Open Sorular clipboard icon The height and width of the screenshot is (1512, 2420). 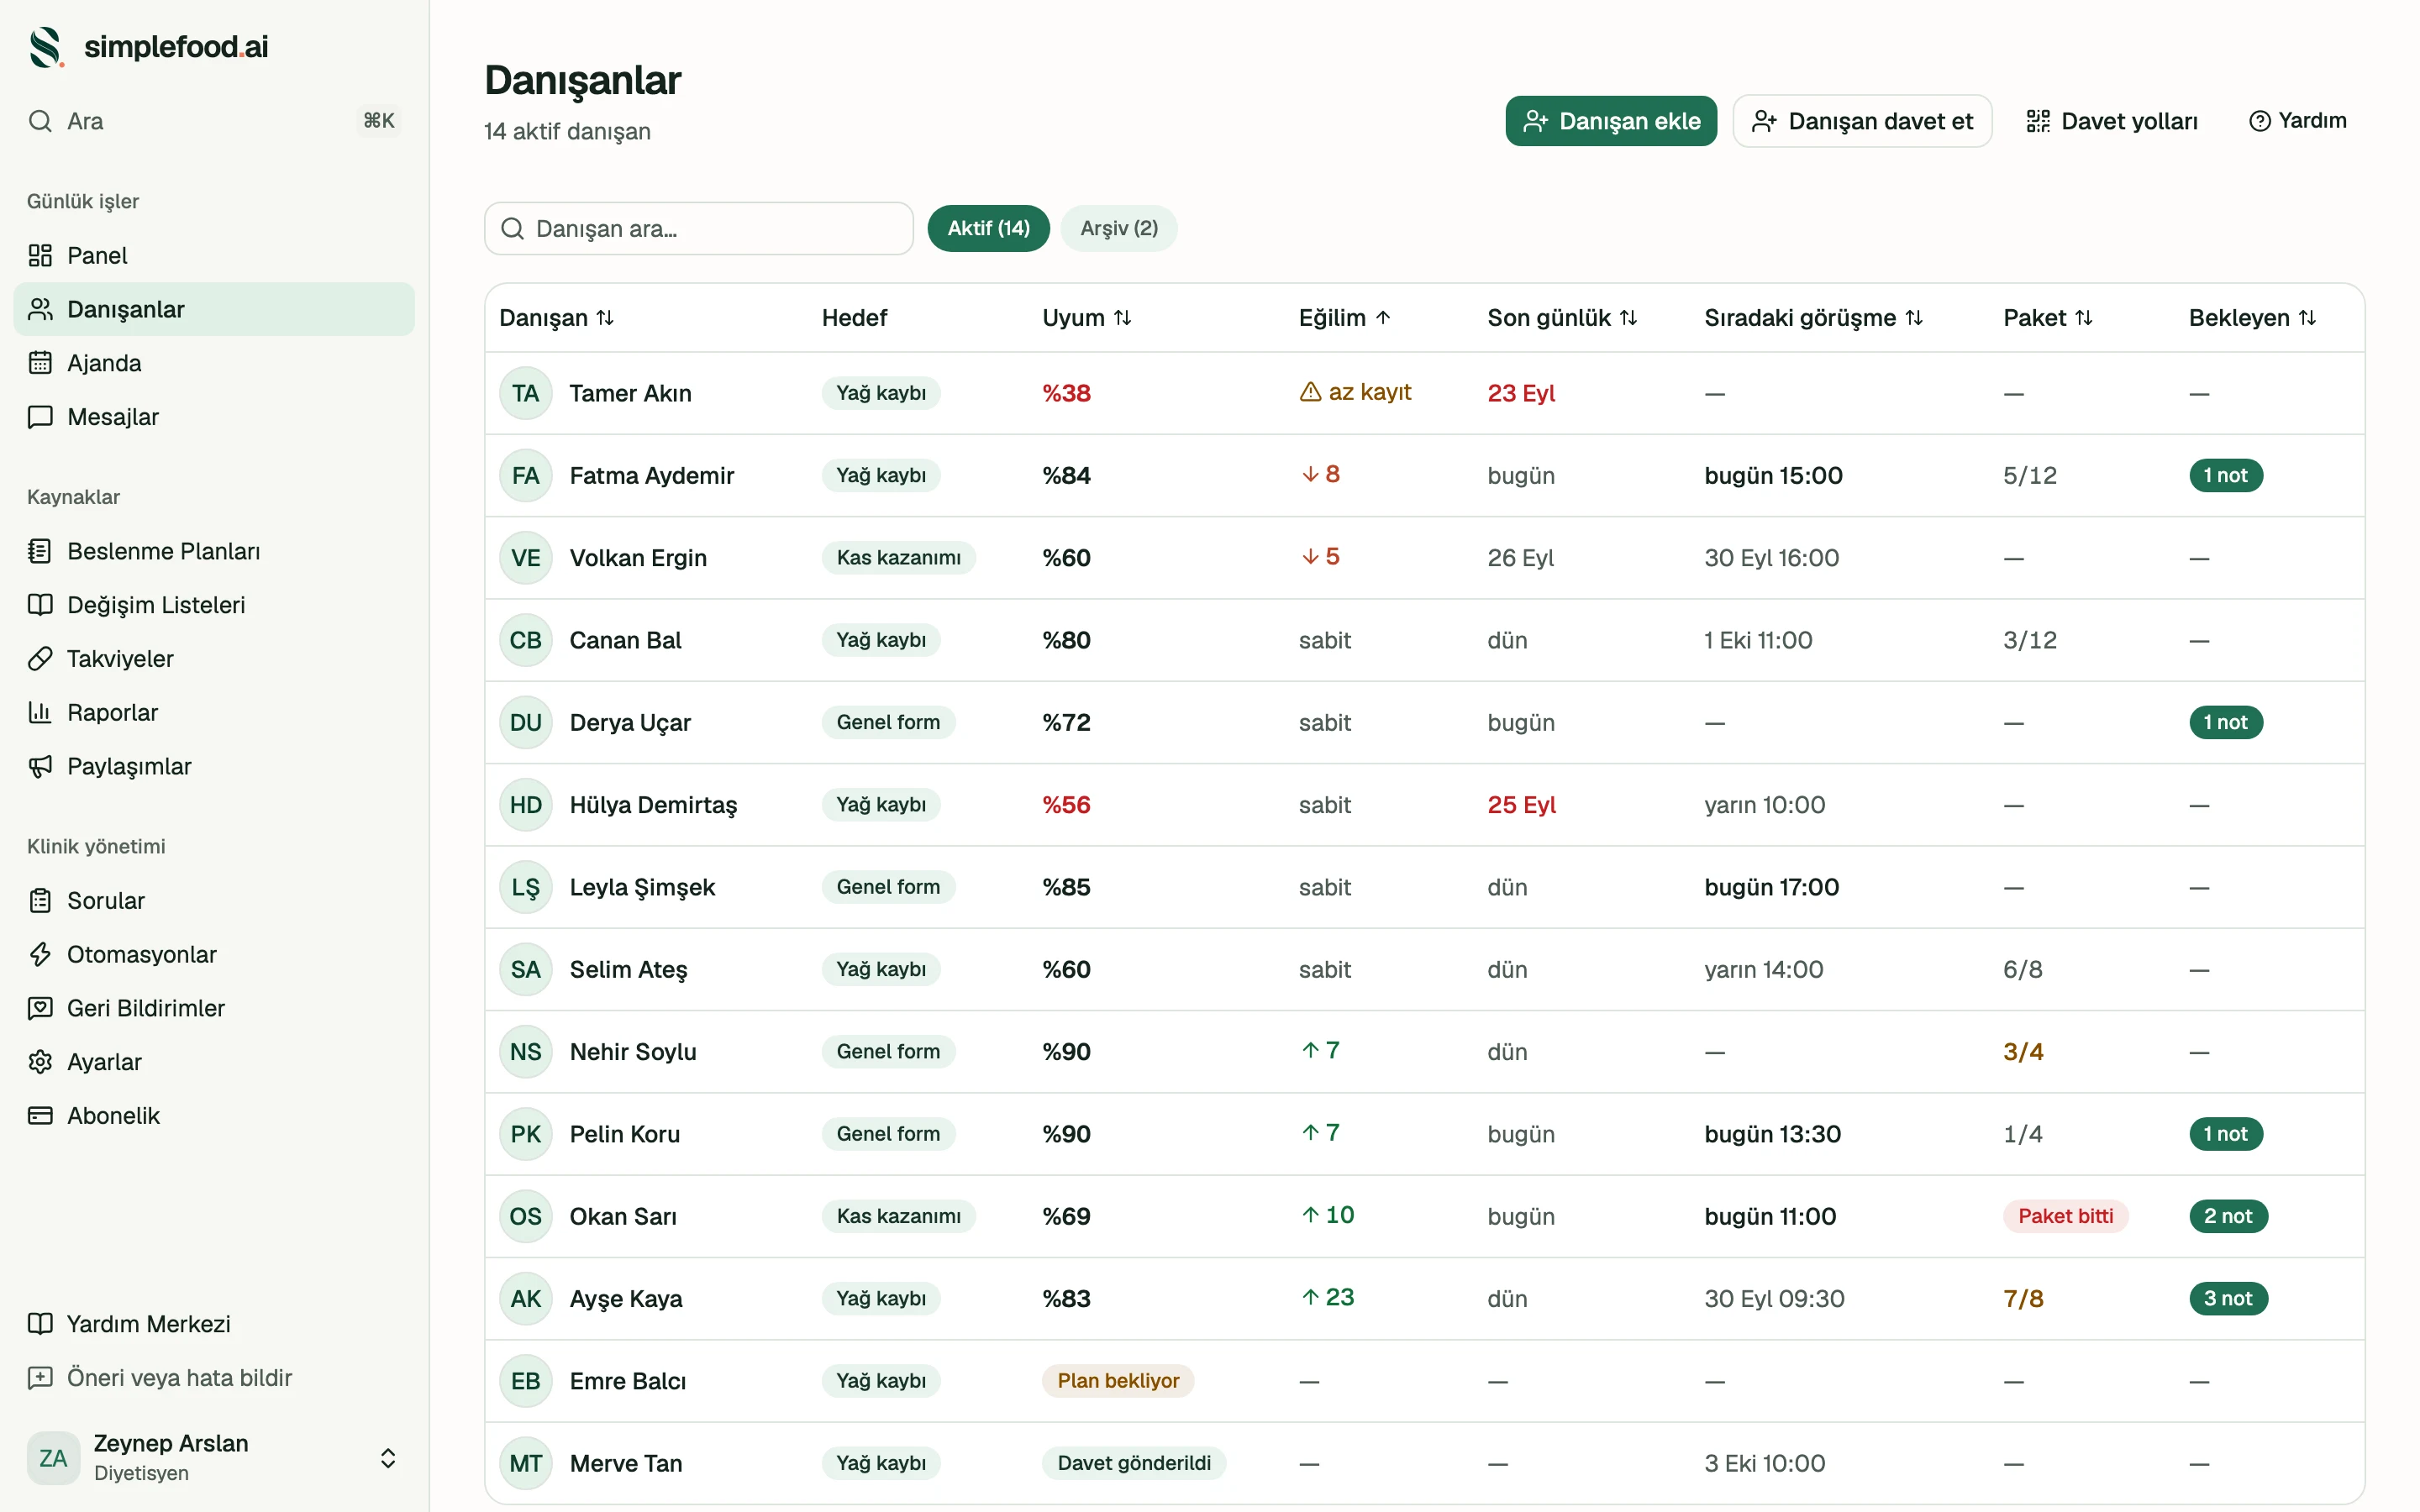coord(40,901)
